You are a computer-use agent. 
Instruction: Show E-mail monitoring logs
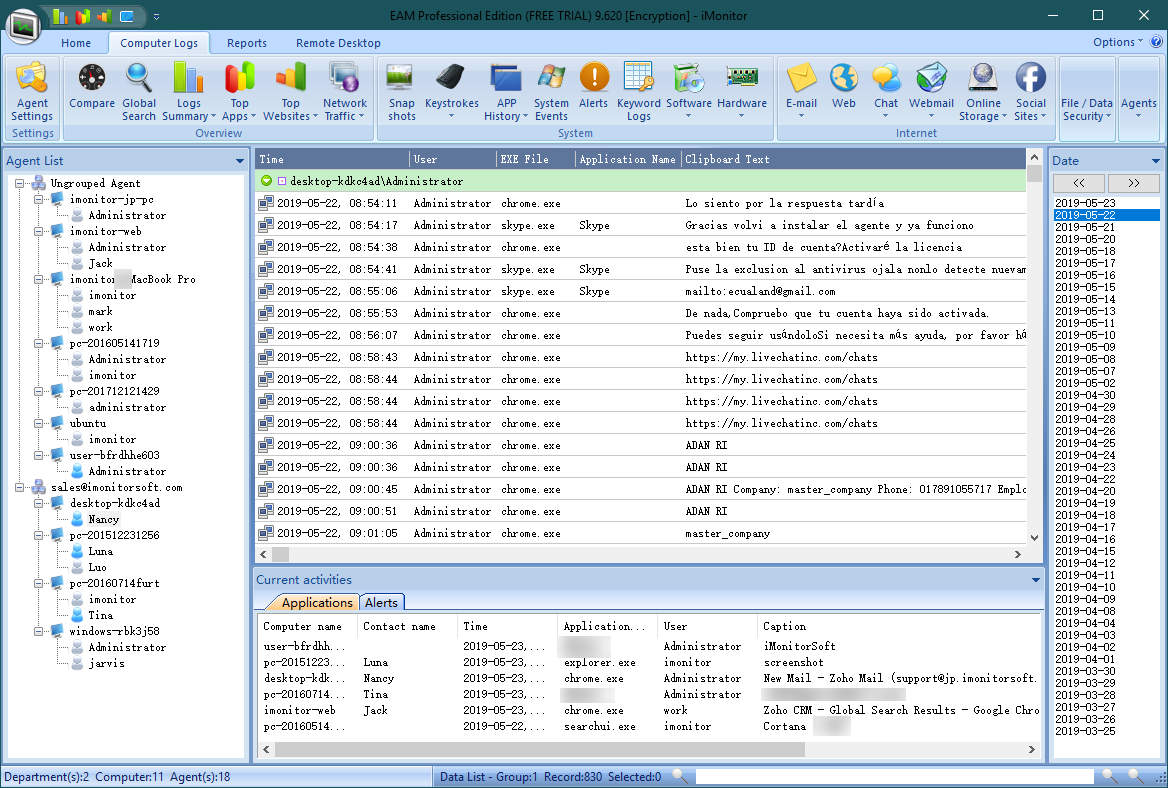coord(802,92)
